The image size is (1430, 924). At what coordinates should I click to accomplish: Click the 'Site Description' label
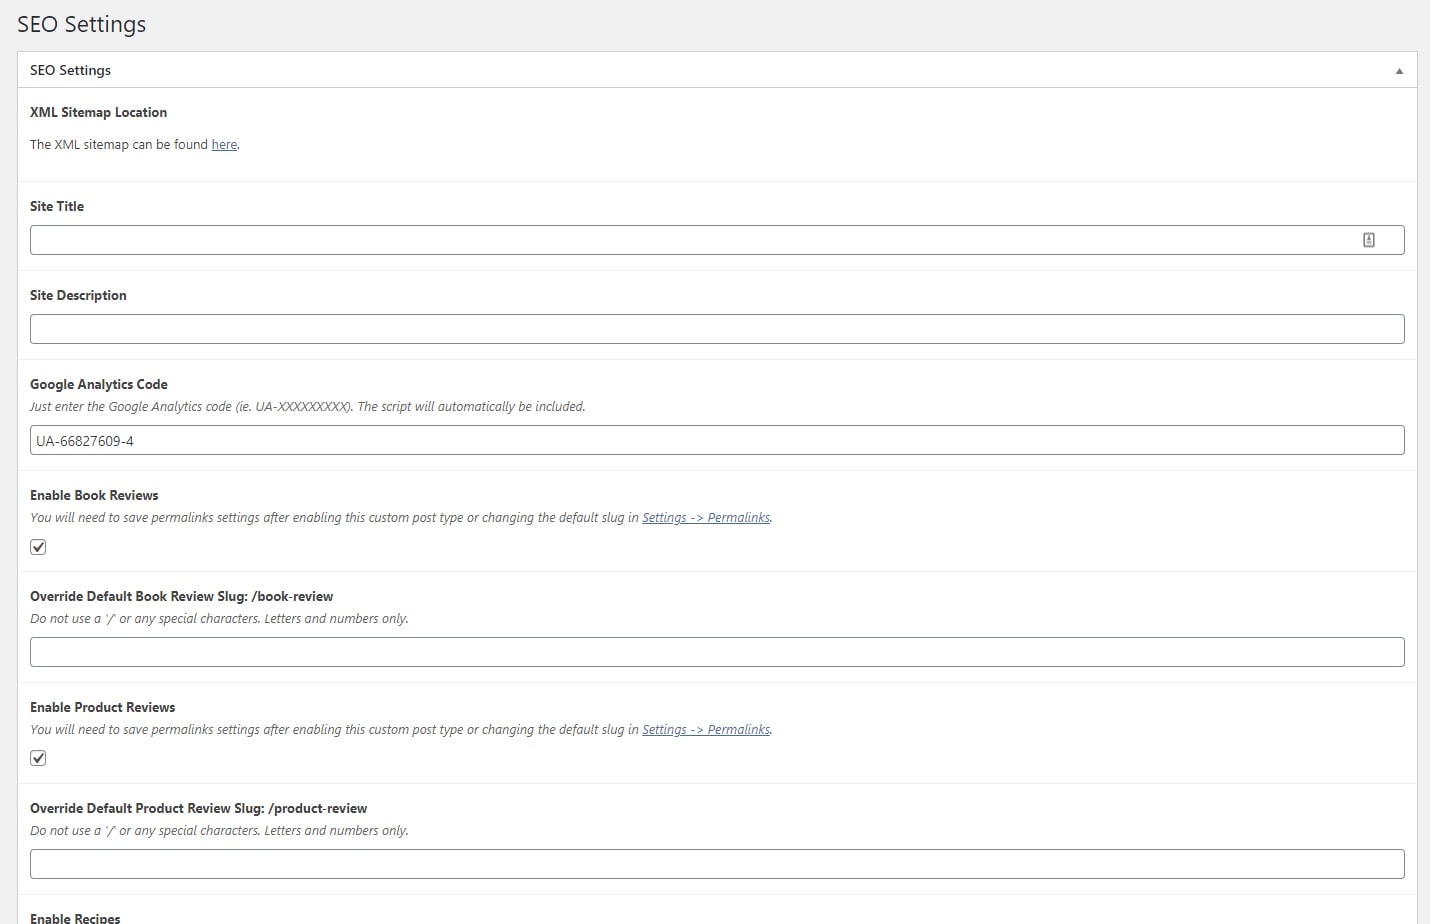pyautogui.click(x=78, y=295)
